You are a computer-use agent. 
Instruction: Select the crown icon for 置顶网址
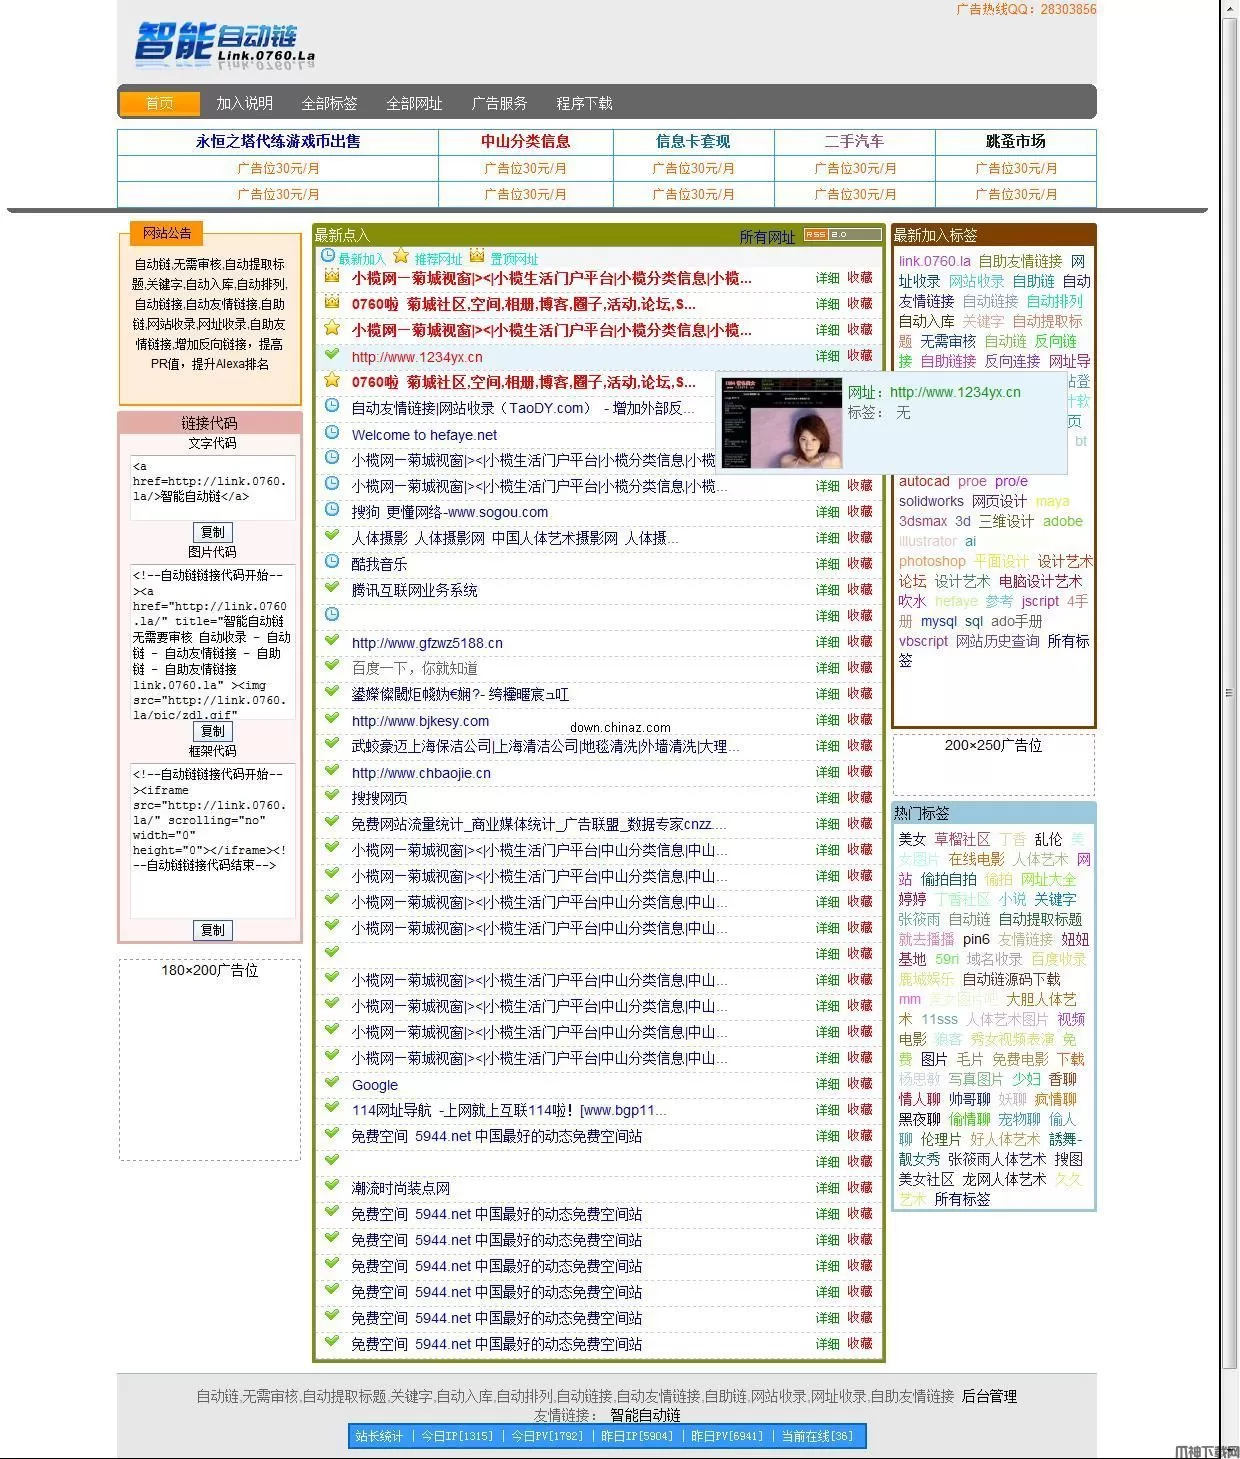tap(478, 257)
